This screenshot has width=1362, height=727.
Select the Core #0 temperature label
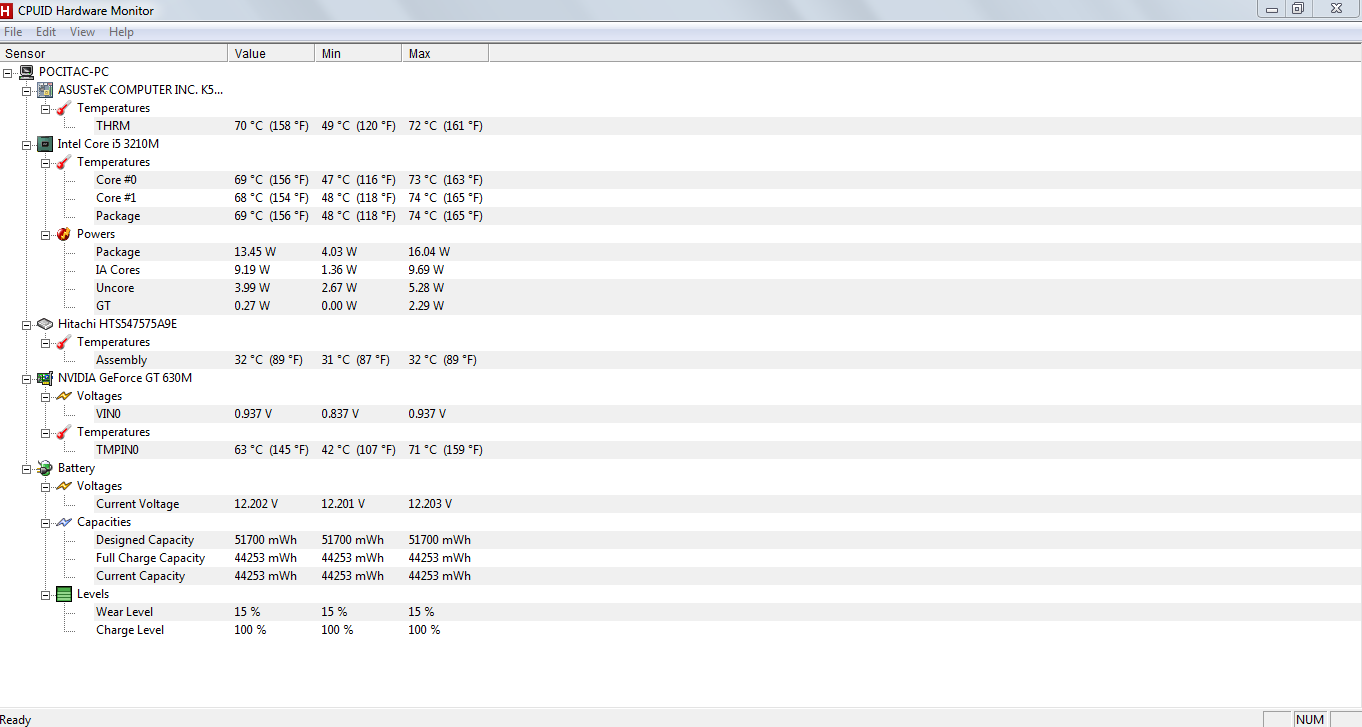116,180
